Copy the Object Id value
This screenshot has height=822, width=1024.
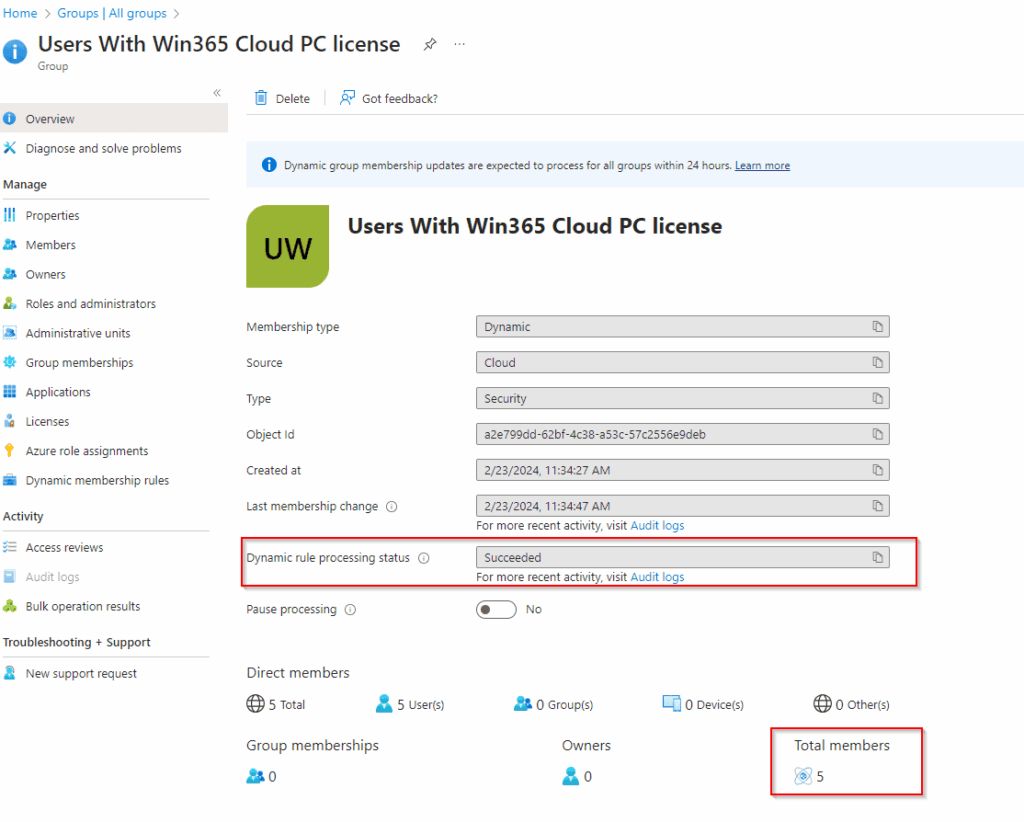point(877,435)
